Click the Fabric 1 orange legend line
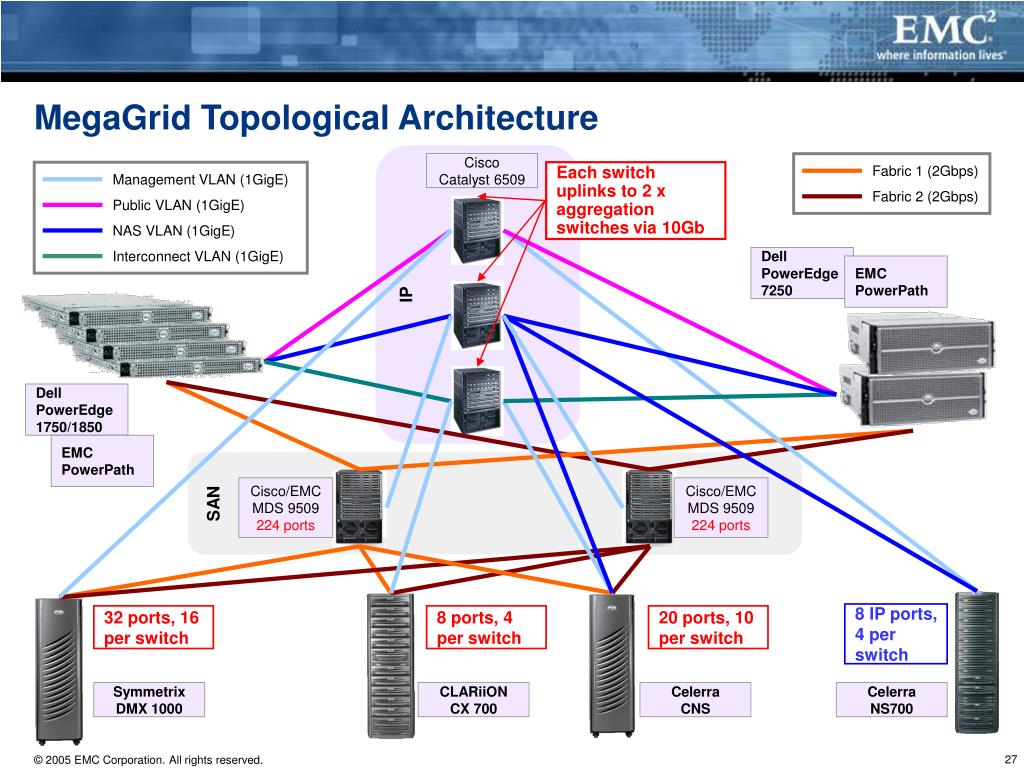Screen dimensions: 1024x768 click(x=832, y=171)
